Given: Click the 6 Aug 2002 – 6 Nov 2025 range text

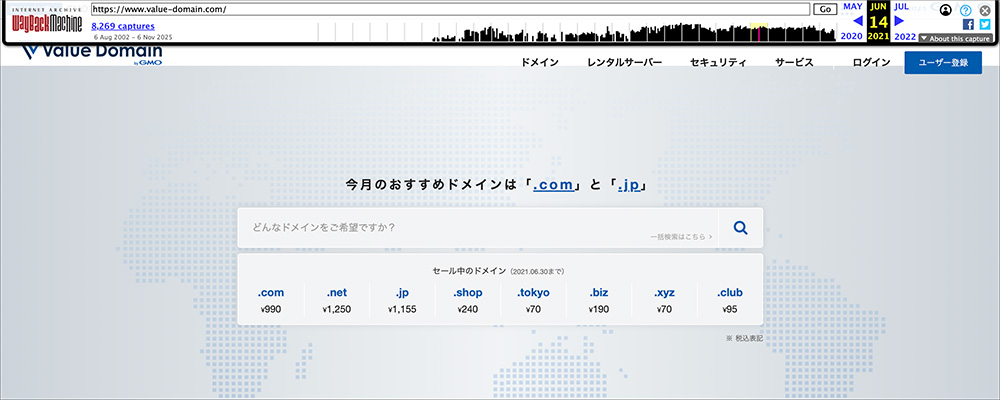Looking at the screenshot, I should tap(133, 37).
